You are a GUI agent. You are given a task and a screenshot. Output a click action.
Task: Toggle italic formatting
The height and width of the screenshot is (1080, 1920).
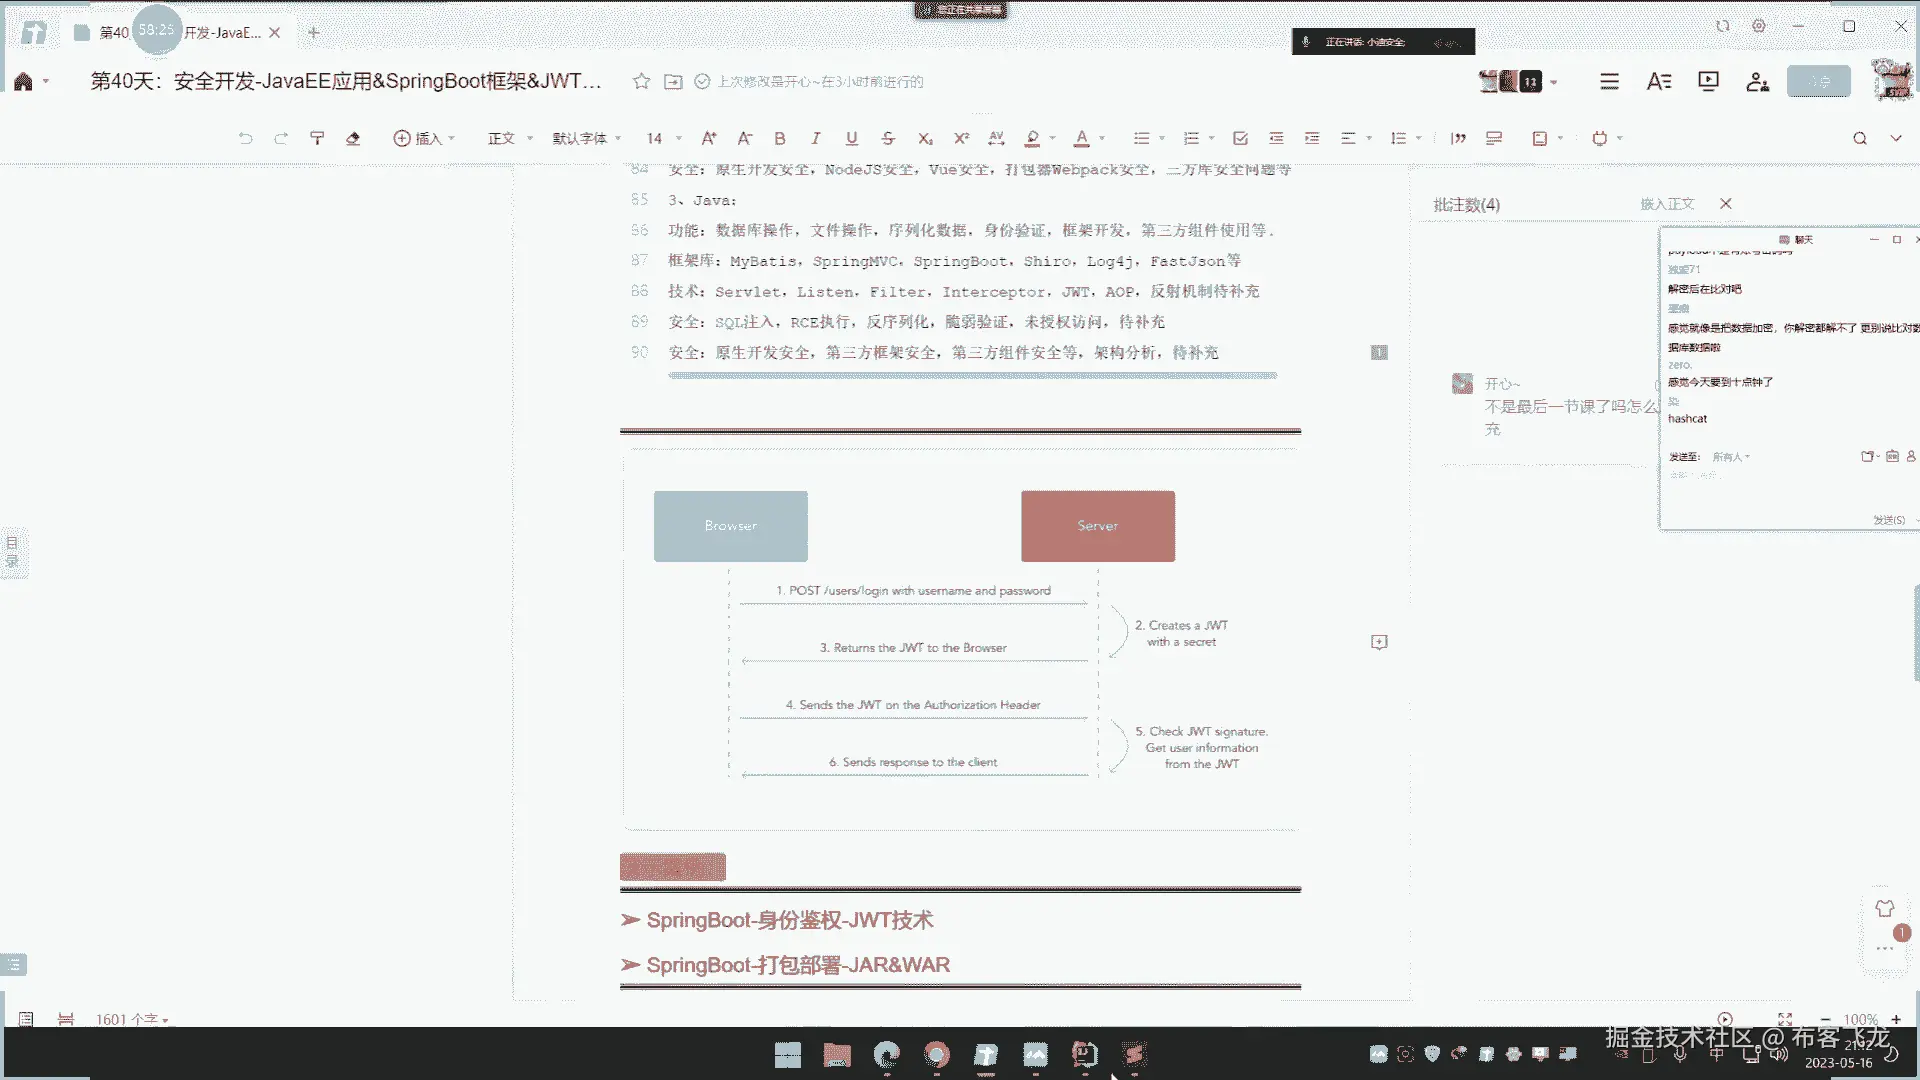(815, 138)
